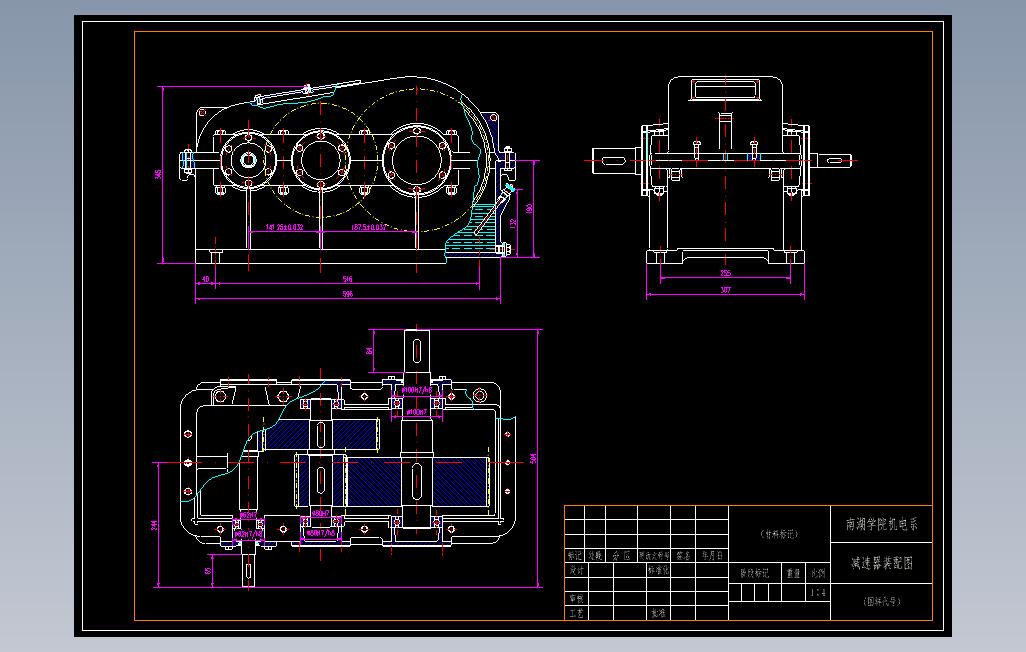Click the 516 dimension text
Image resolution: width=1026 pixels, height=652 pixels.
(x=347, y=279)
